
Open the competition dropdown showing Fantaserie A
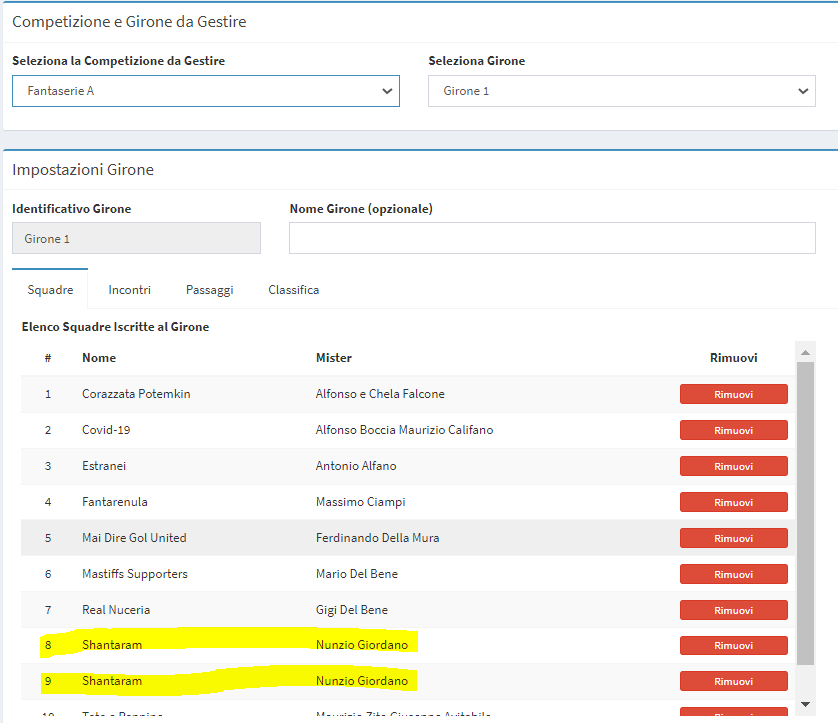pyautogui.click(x=205, y=91)
